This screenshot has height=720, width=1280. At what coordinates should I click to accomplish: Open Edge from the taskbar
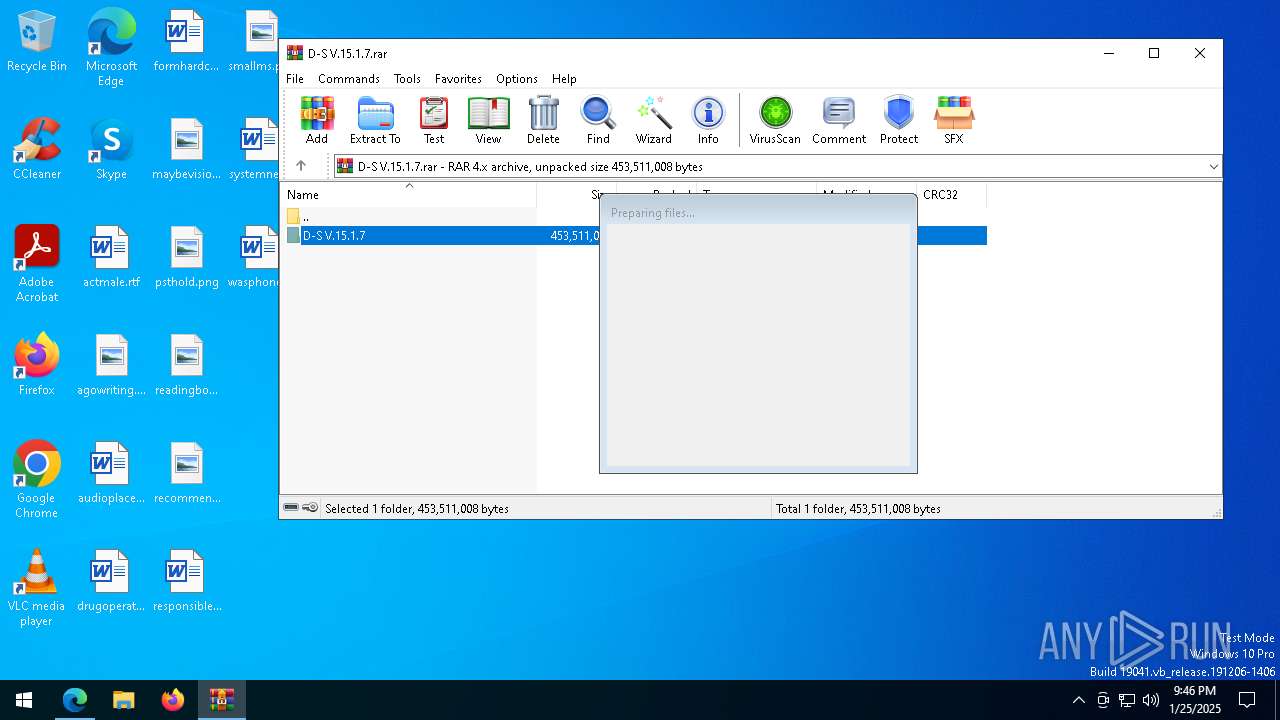click(x=75, y=700)
